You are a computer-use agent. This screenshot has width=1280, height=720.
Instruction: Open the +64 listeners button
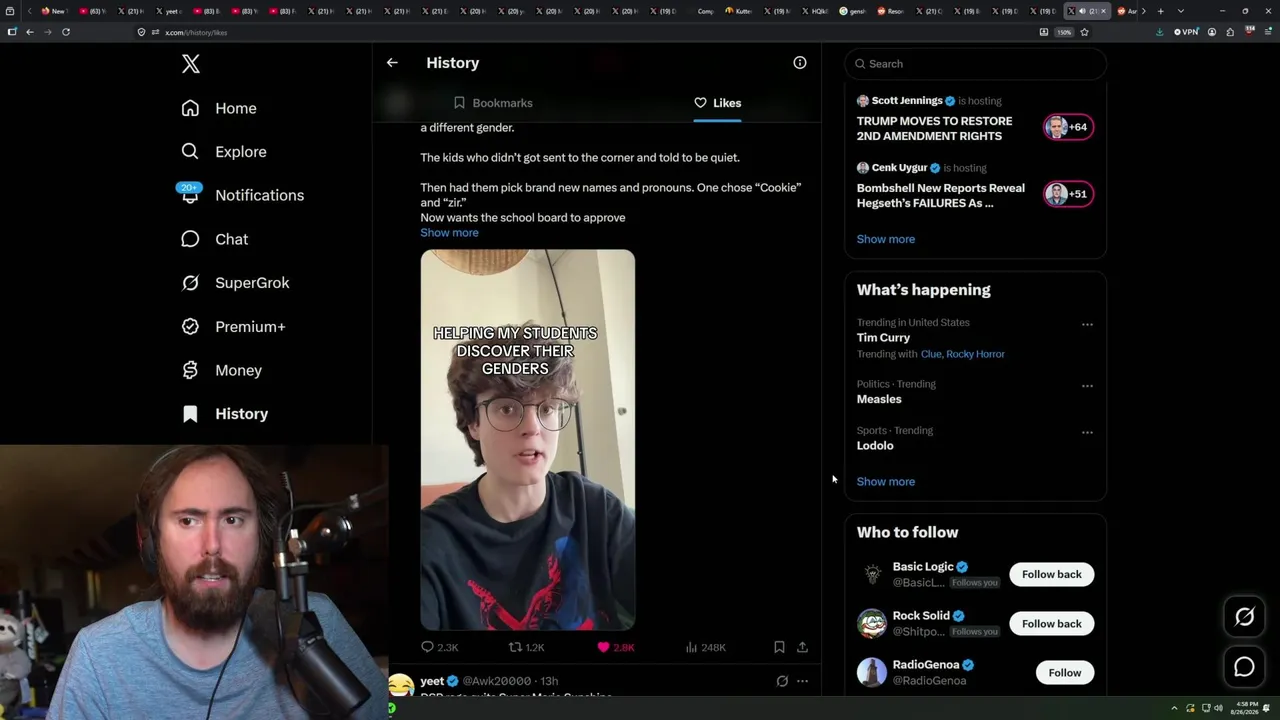coord(1068,127)
